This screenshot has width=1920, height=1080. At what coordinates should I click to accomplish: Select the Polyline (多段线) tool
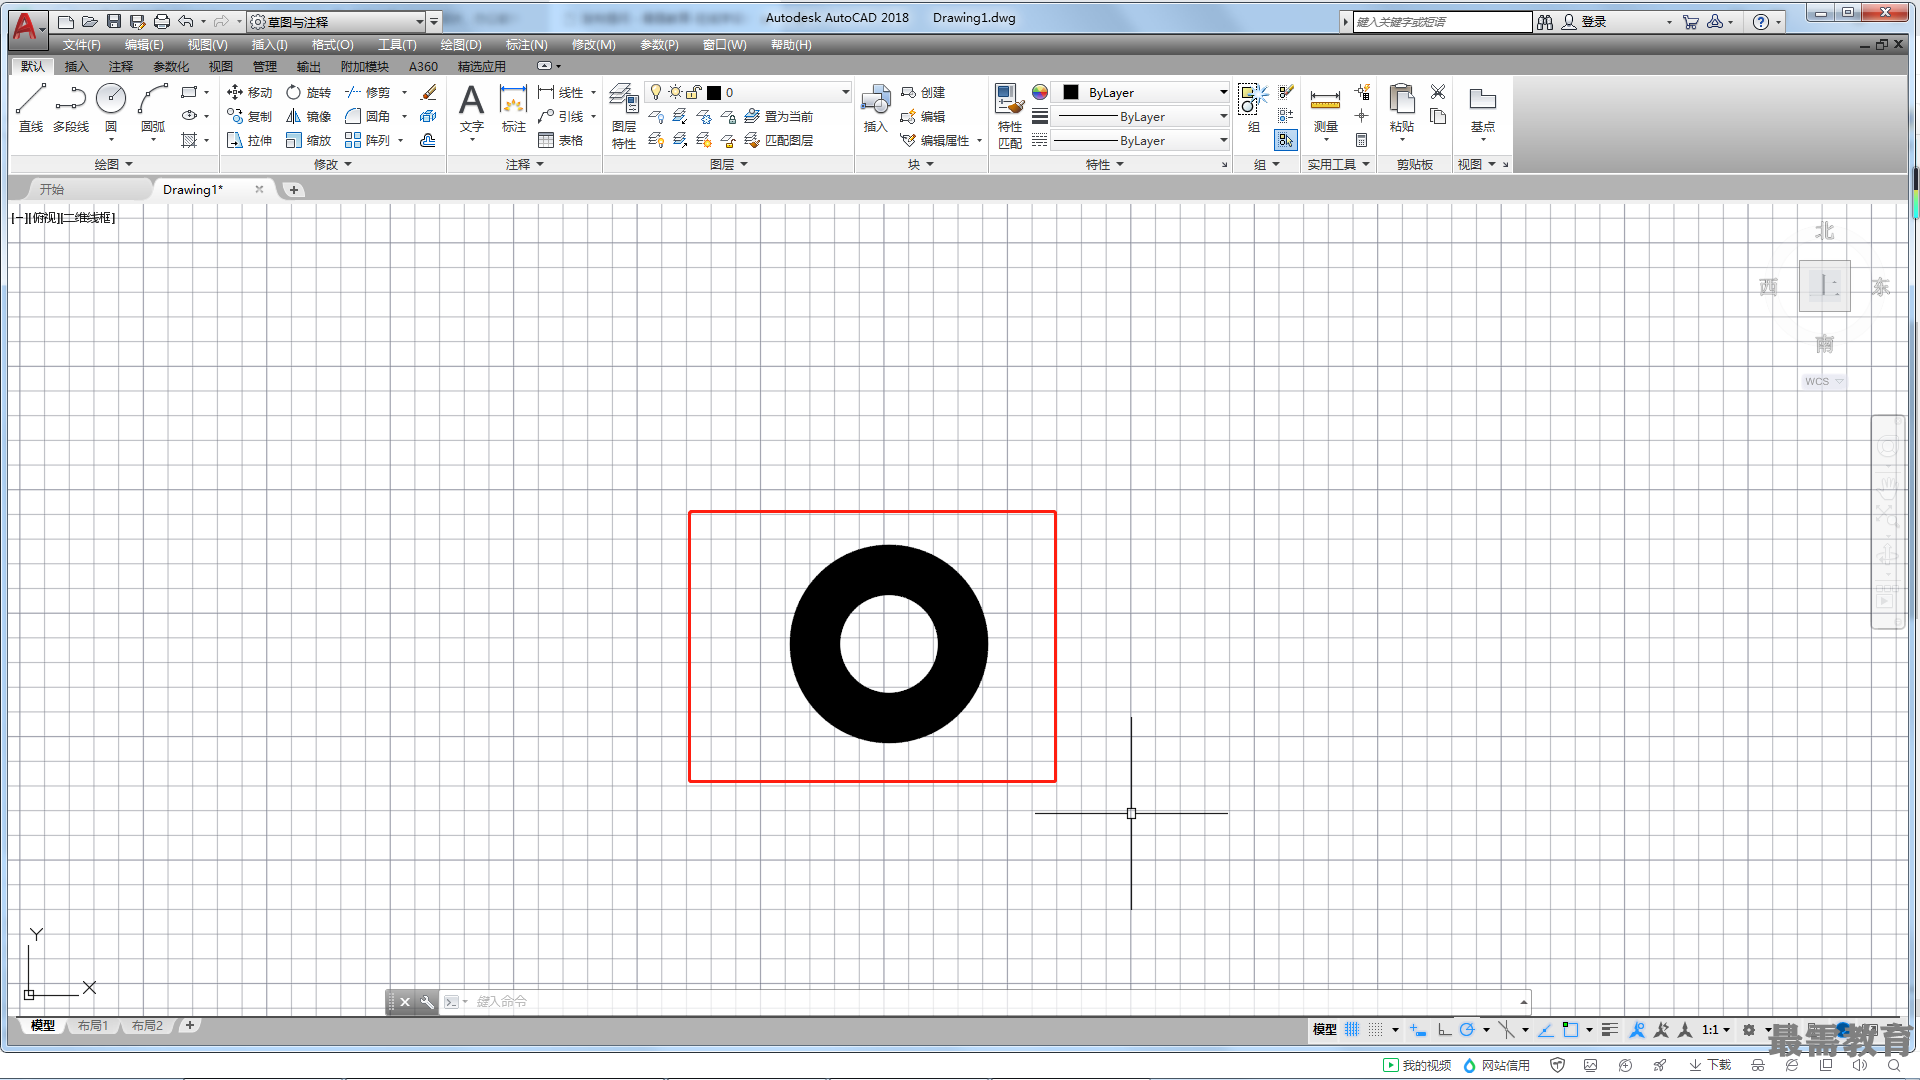pyautogui.click(x=71, y=107)
